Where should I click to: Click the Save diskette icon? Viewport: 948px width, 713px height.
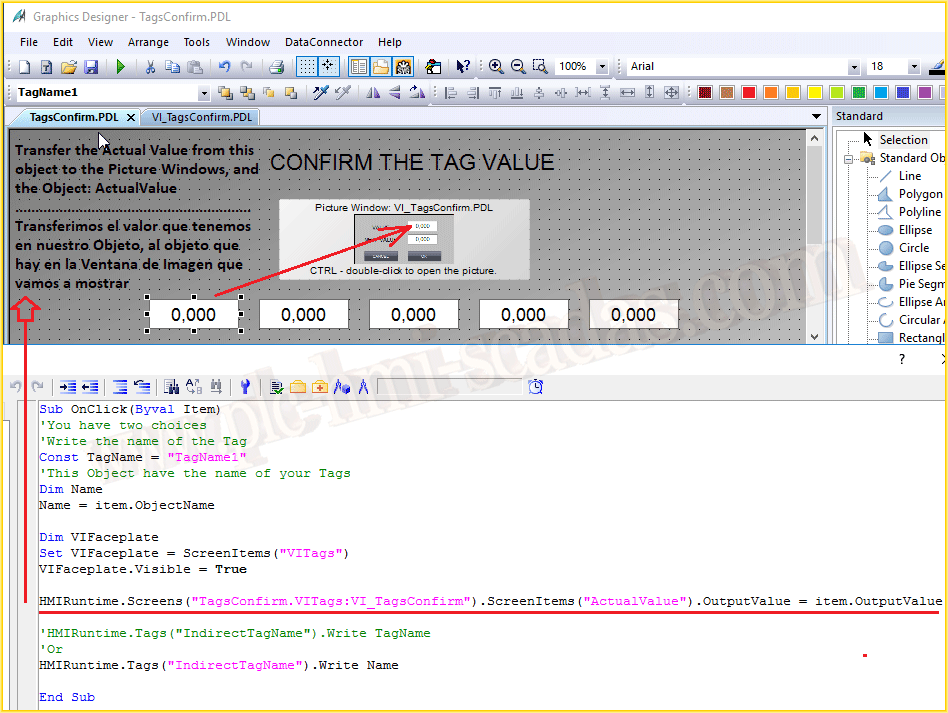pyautogui.click(x=91, y=67)
